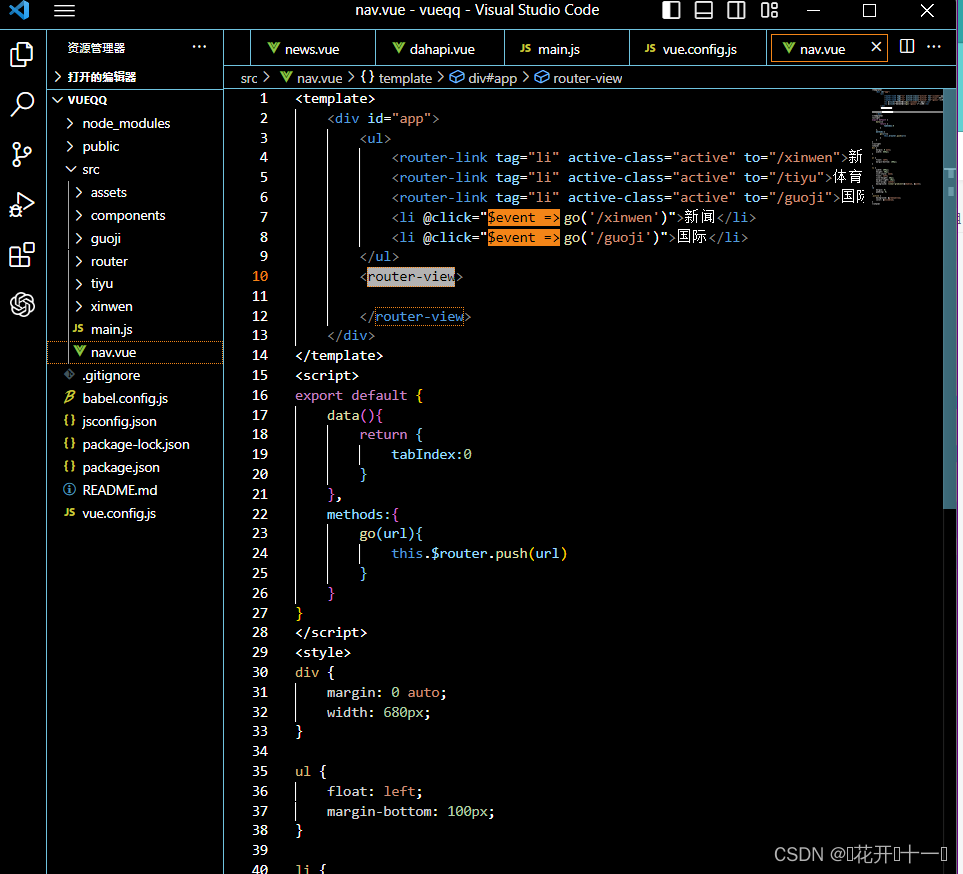Switch to main.js tab

(x=567, y=49)
